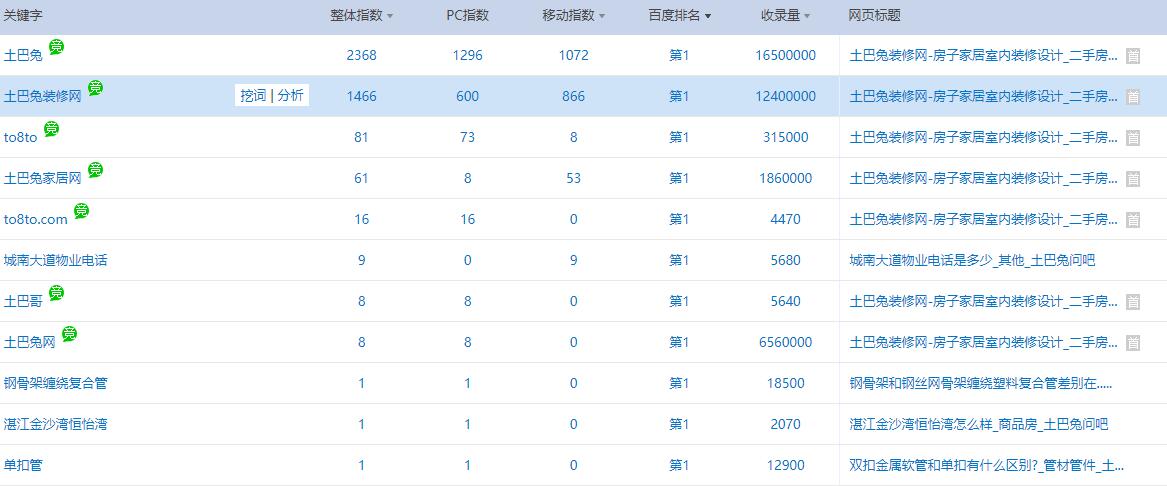The width and height of the screenshot is (1167, 486).
Task: Sort by PC指数 column header
Action: 467,16
